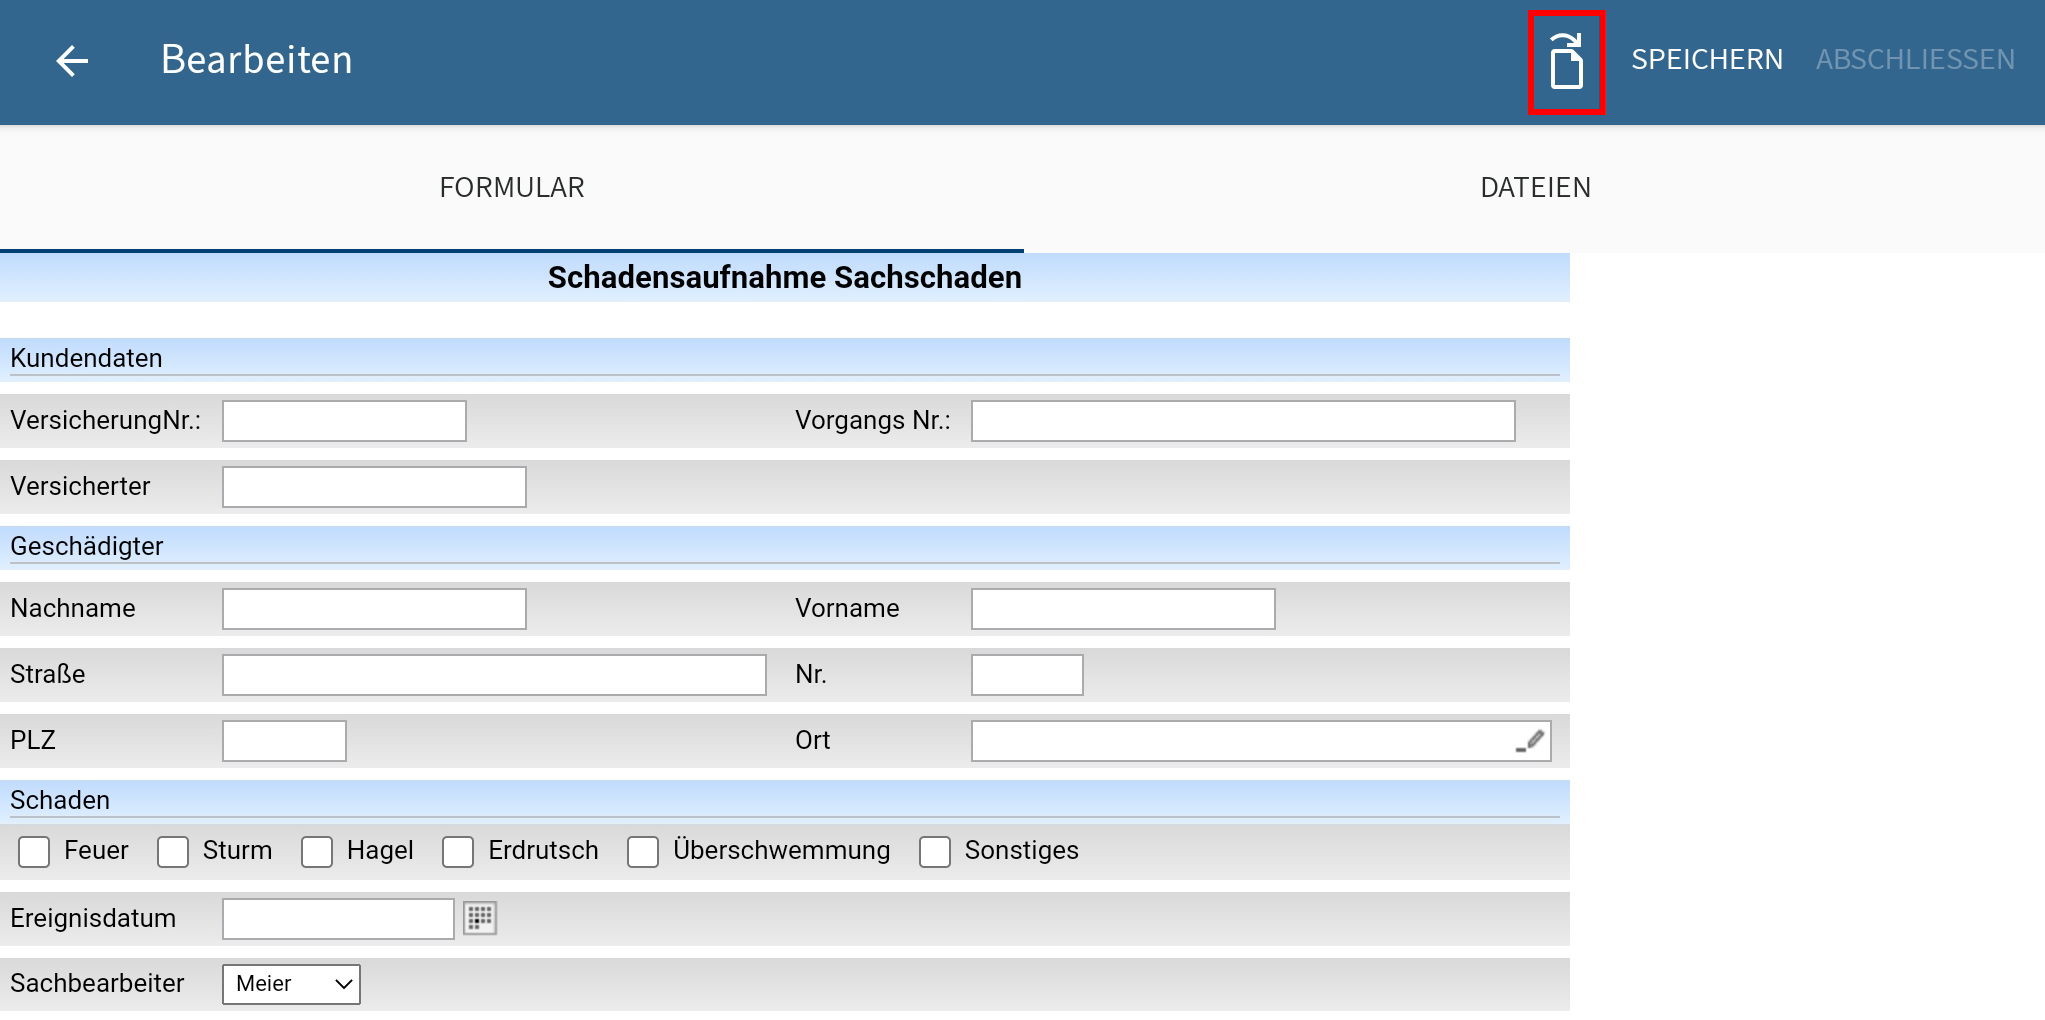Click into the Vorgangs Nr. field
Viewport: 2045px width, 1020px height.
click(1243, 421)
